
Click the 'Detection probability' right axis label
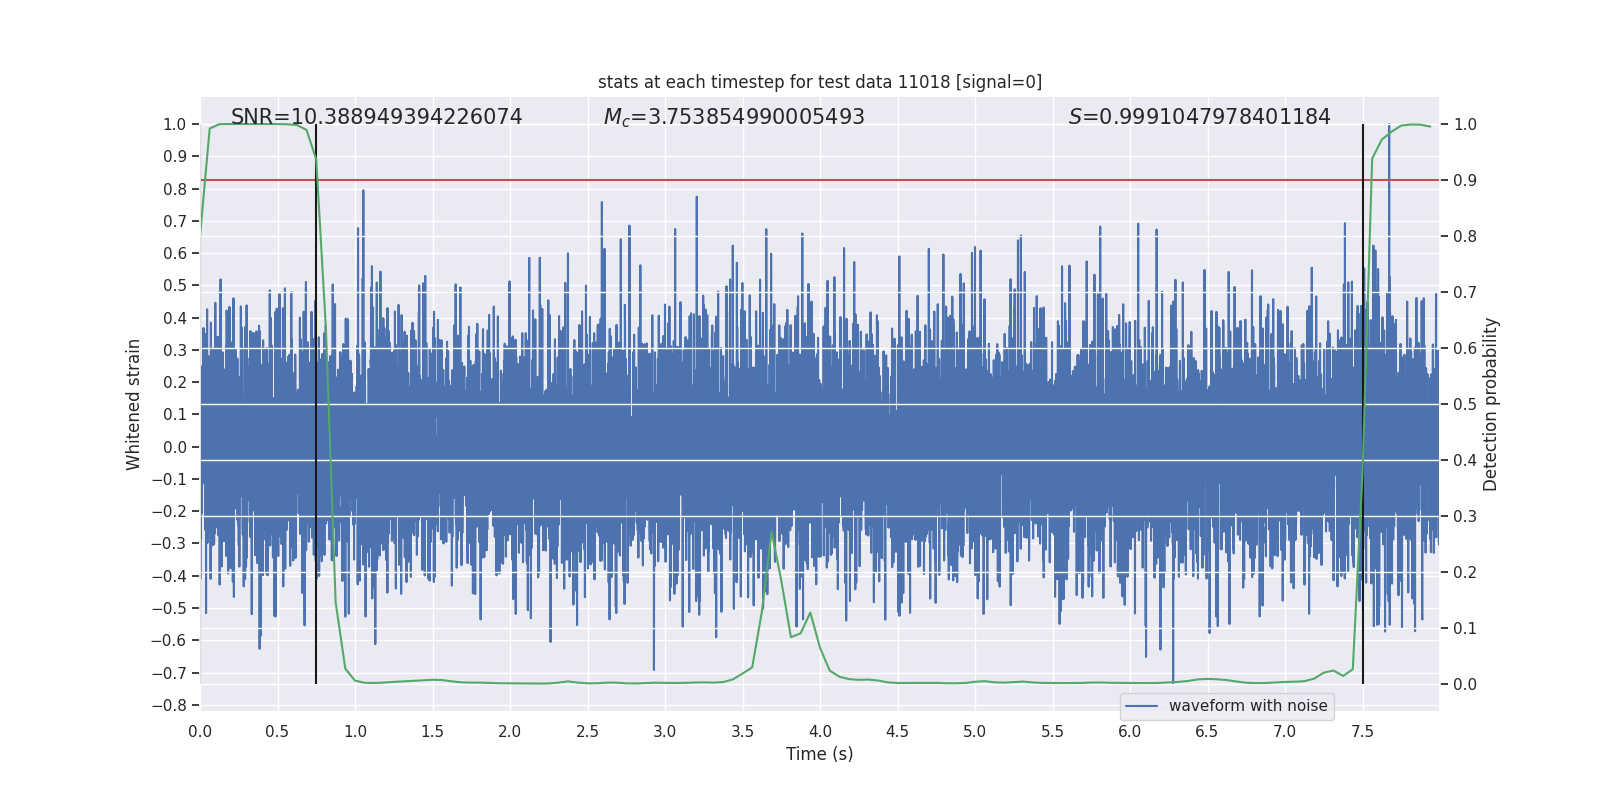click(1490, 404)
